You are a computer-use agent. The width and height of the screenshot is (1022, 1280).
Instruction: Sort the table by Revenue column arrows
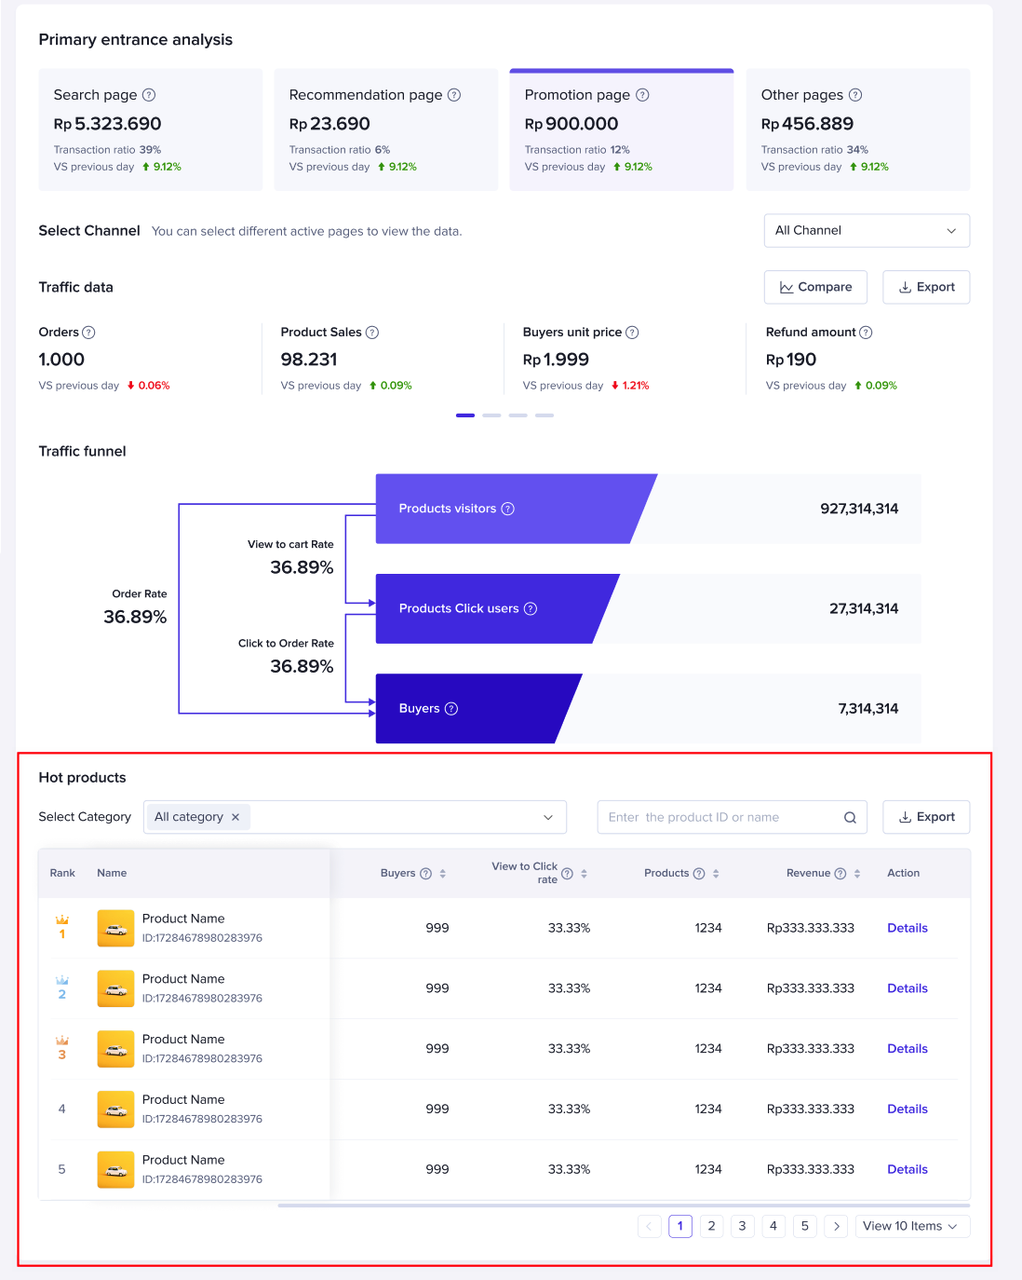tap(857, 873)
